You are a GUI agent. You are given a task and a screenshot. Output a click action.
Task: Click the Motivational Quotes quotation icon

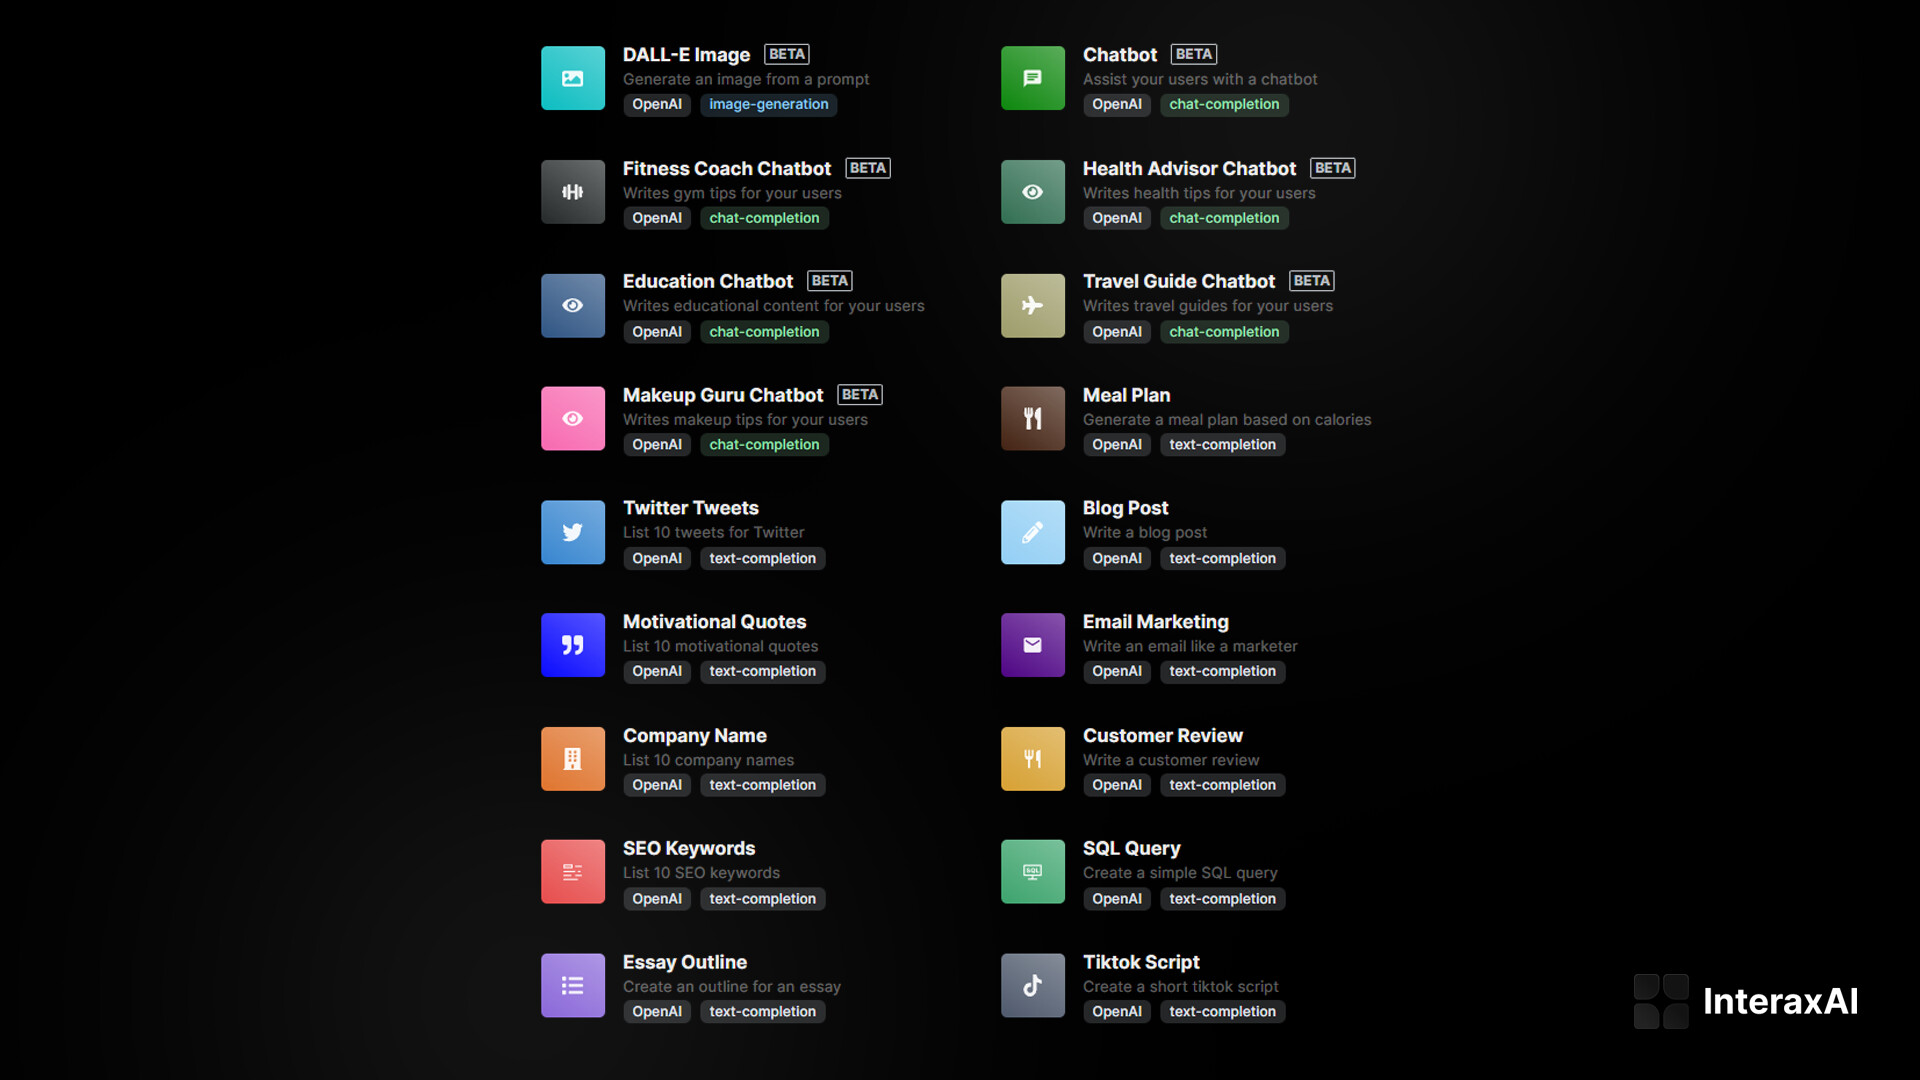tap(572, 645)
